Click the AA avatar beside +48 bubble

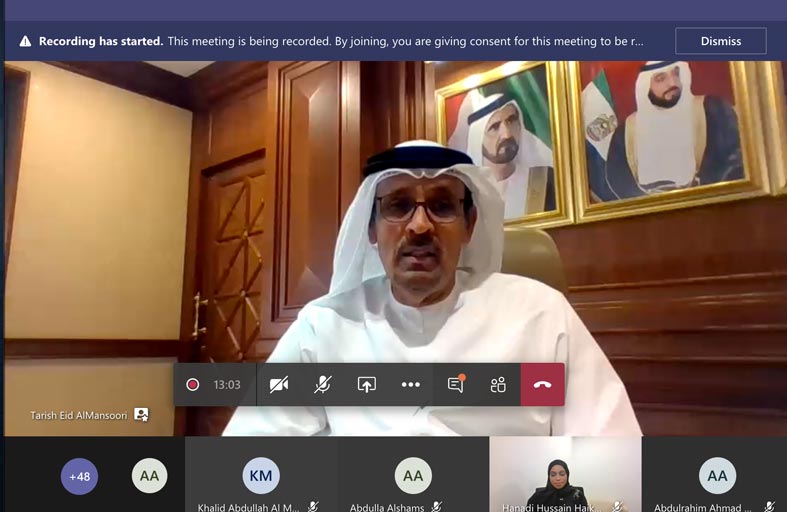click(149, 476)
